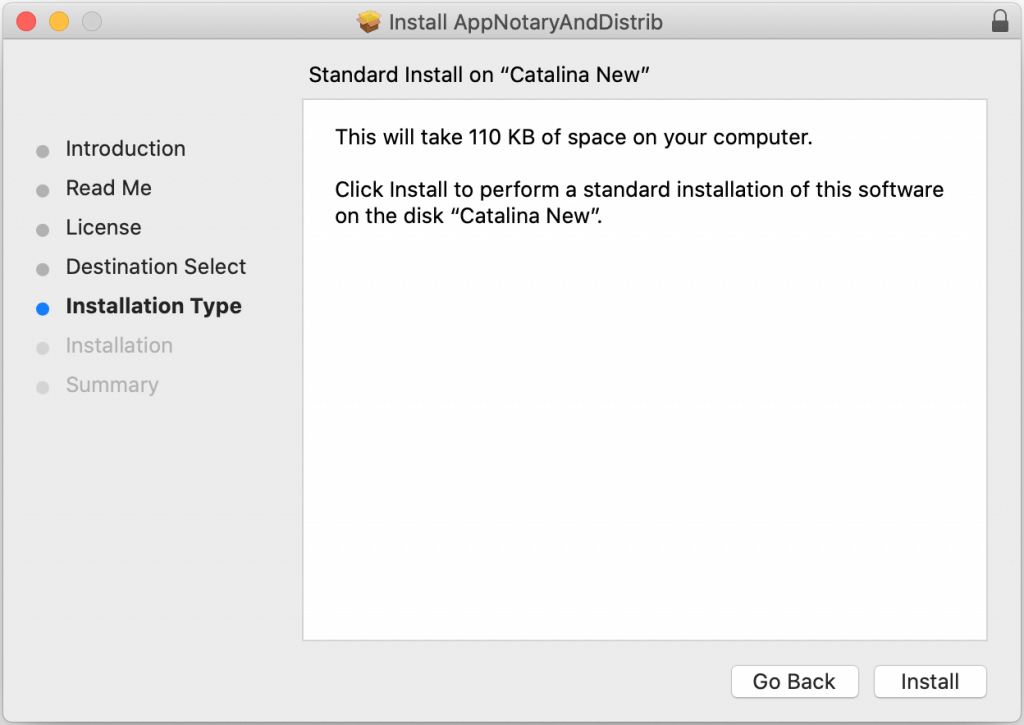1024x725 pixels.
Task: Click the dimmed Installation step label
Action: click(x=119, y=346)
